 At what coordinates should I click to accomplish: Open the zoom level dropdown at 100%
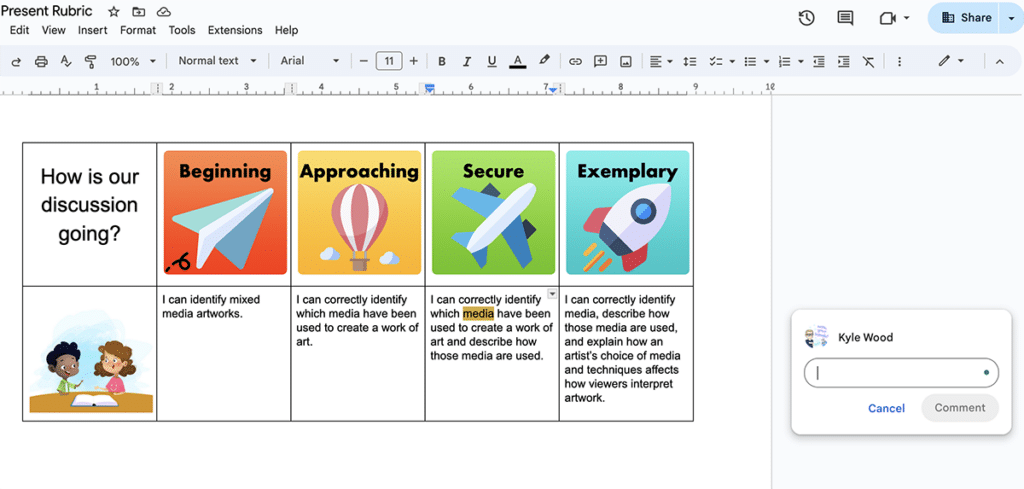133,61
